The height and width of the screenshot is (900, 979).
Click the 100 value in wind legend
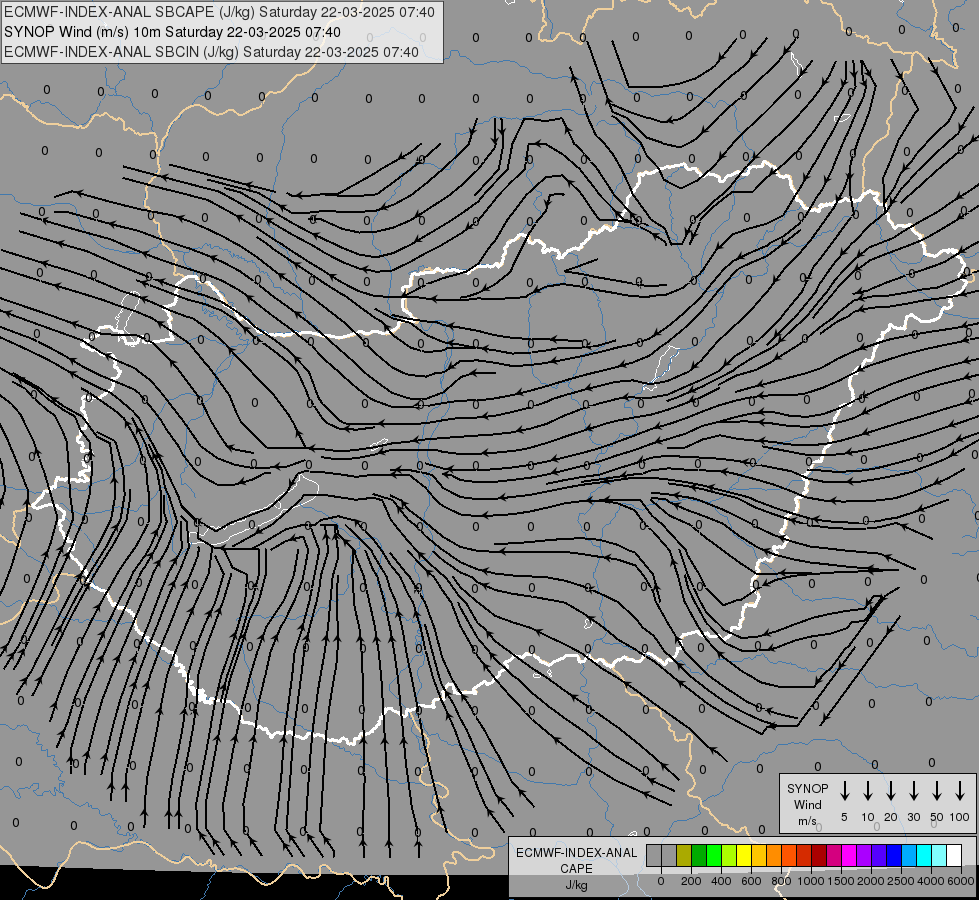tap(960, 817)
